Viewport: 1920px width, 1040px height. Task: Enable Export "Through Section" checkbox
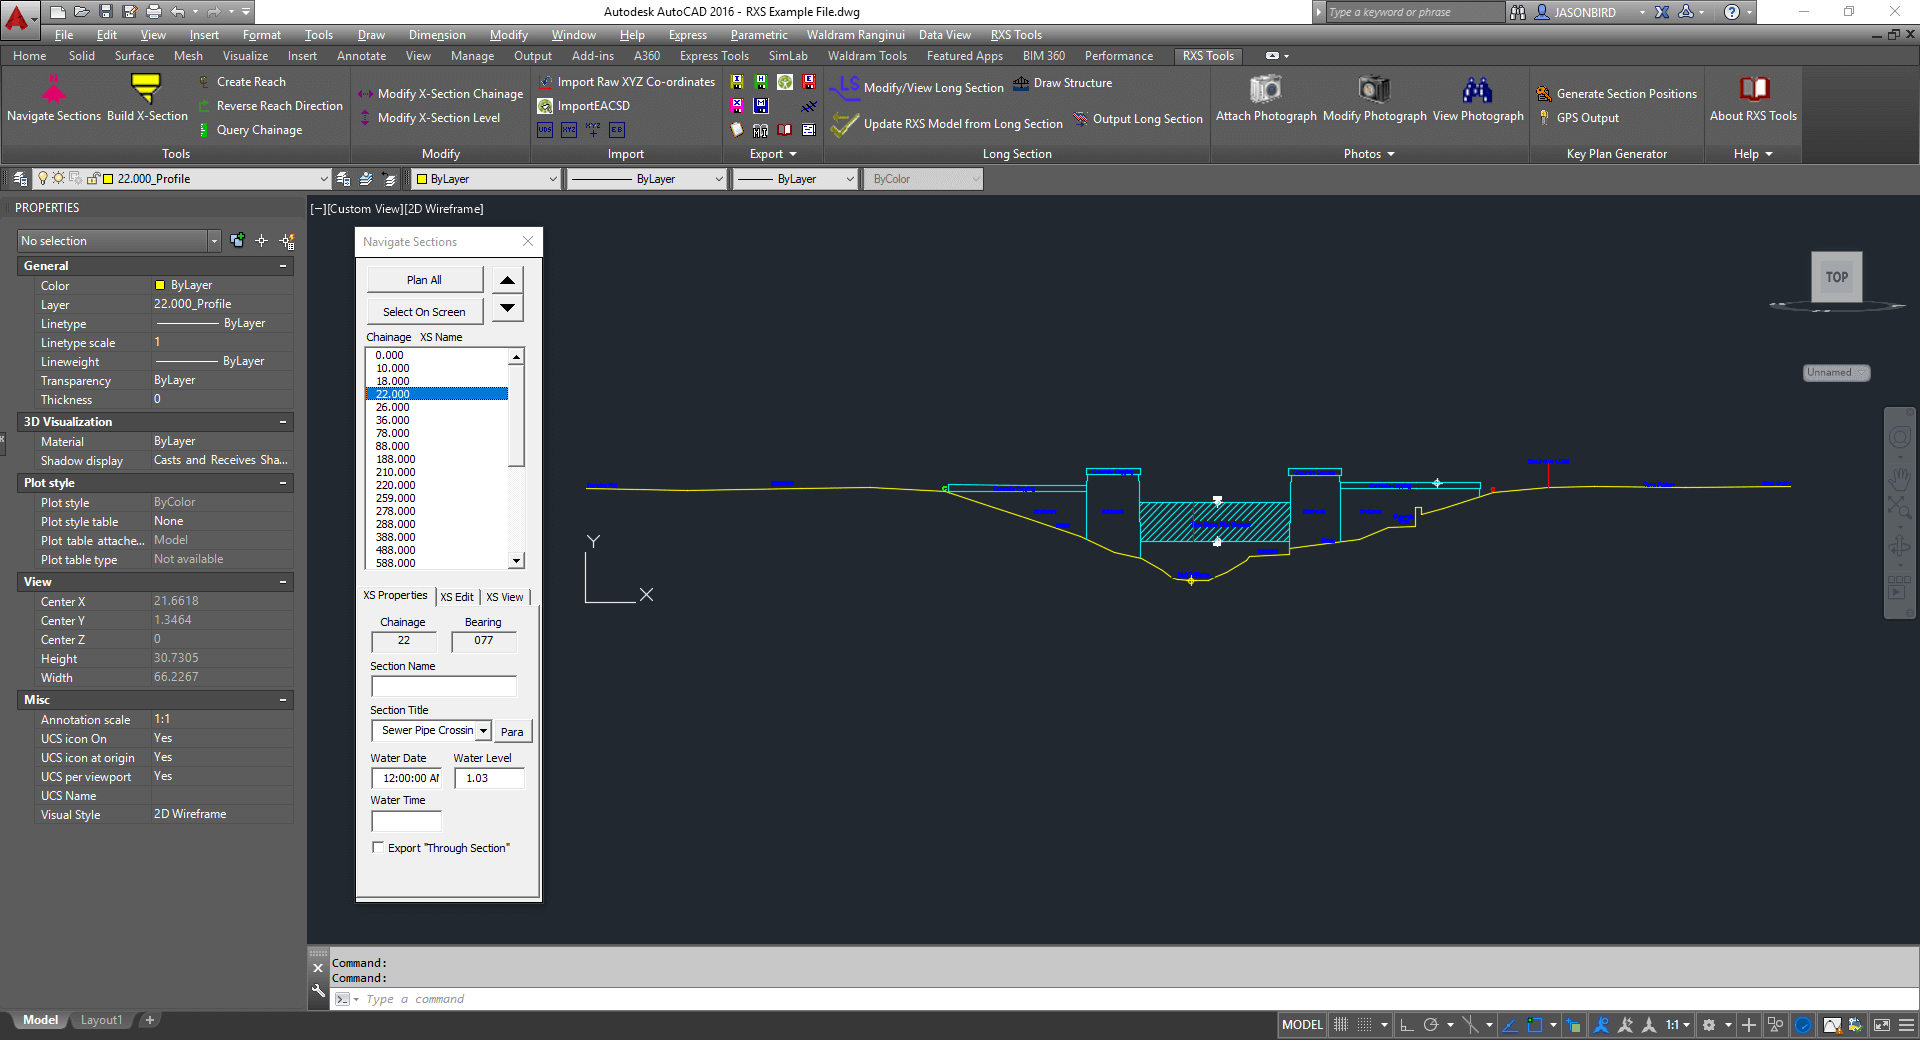coord(378,847)
